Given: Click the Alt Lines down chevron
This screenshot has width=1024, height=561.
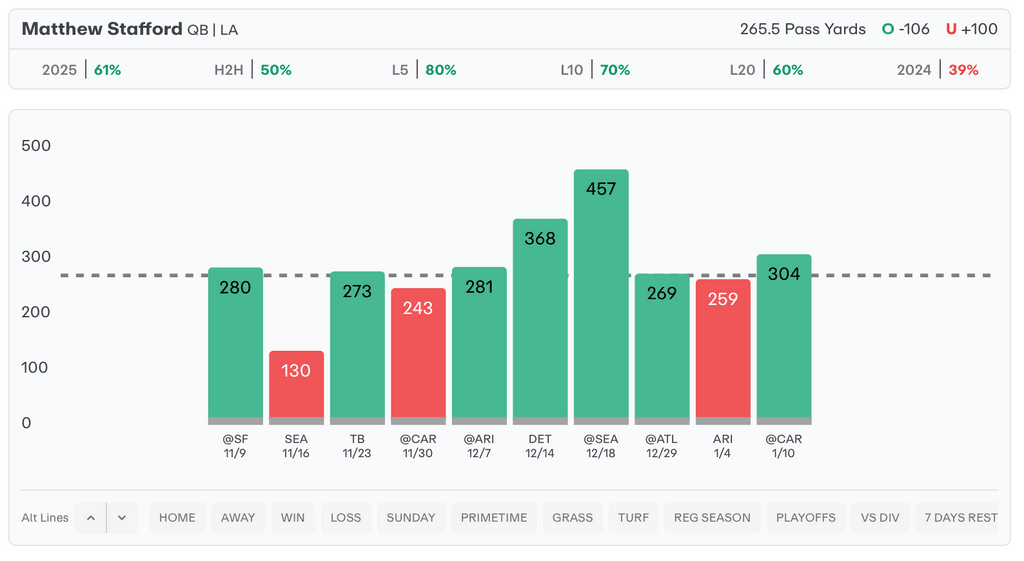Looking at the screenshot, I should 122,518.
